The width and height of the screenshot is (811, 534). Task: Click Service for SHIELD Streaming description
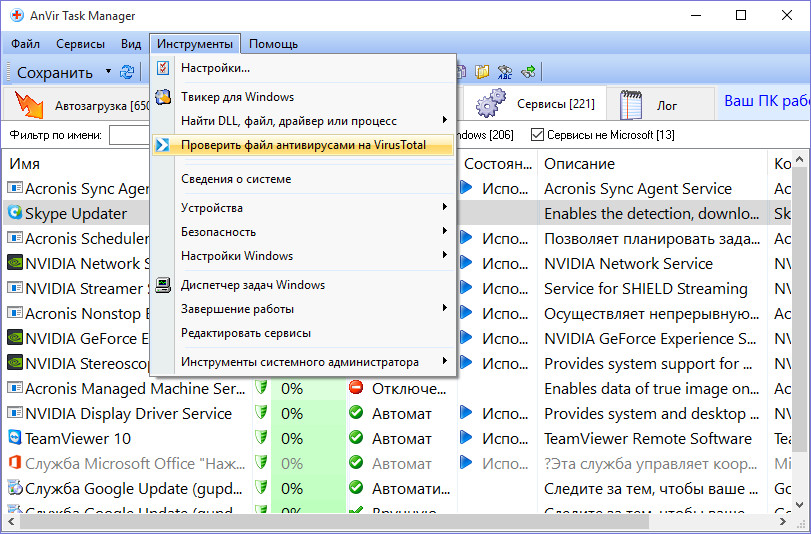645,289
